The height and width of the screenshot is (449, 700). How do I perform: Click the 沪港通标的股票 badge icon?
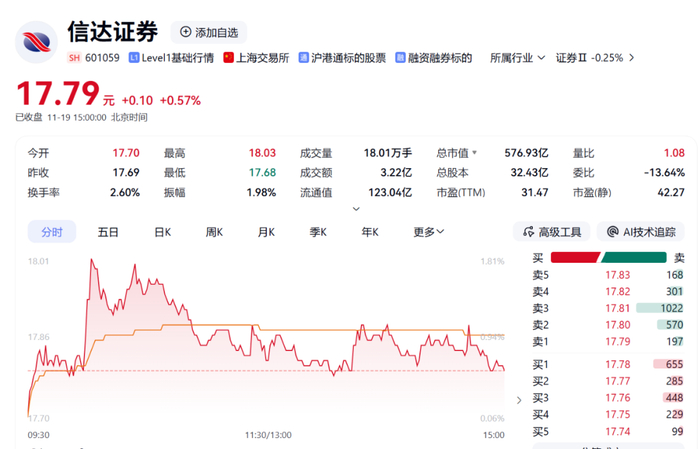[304, 58]
